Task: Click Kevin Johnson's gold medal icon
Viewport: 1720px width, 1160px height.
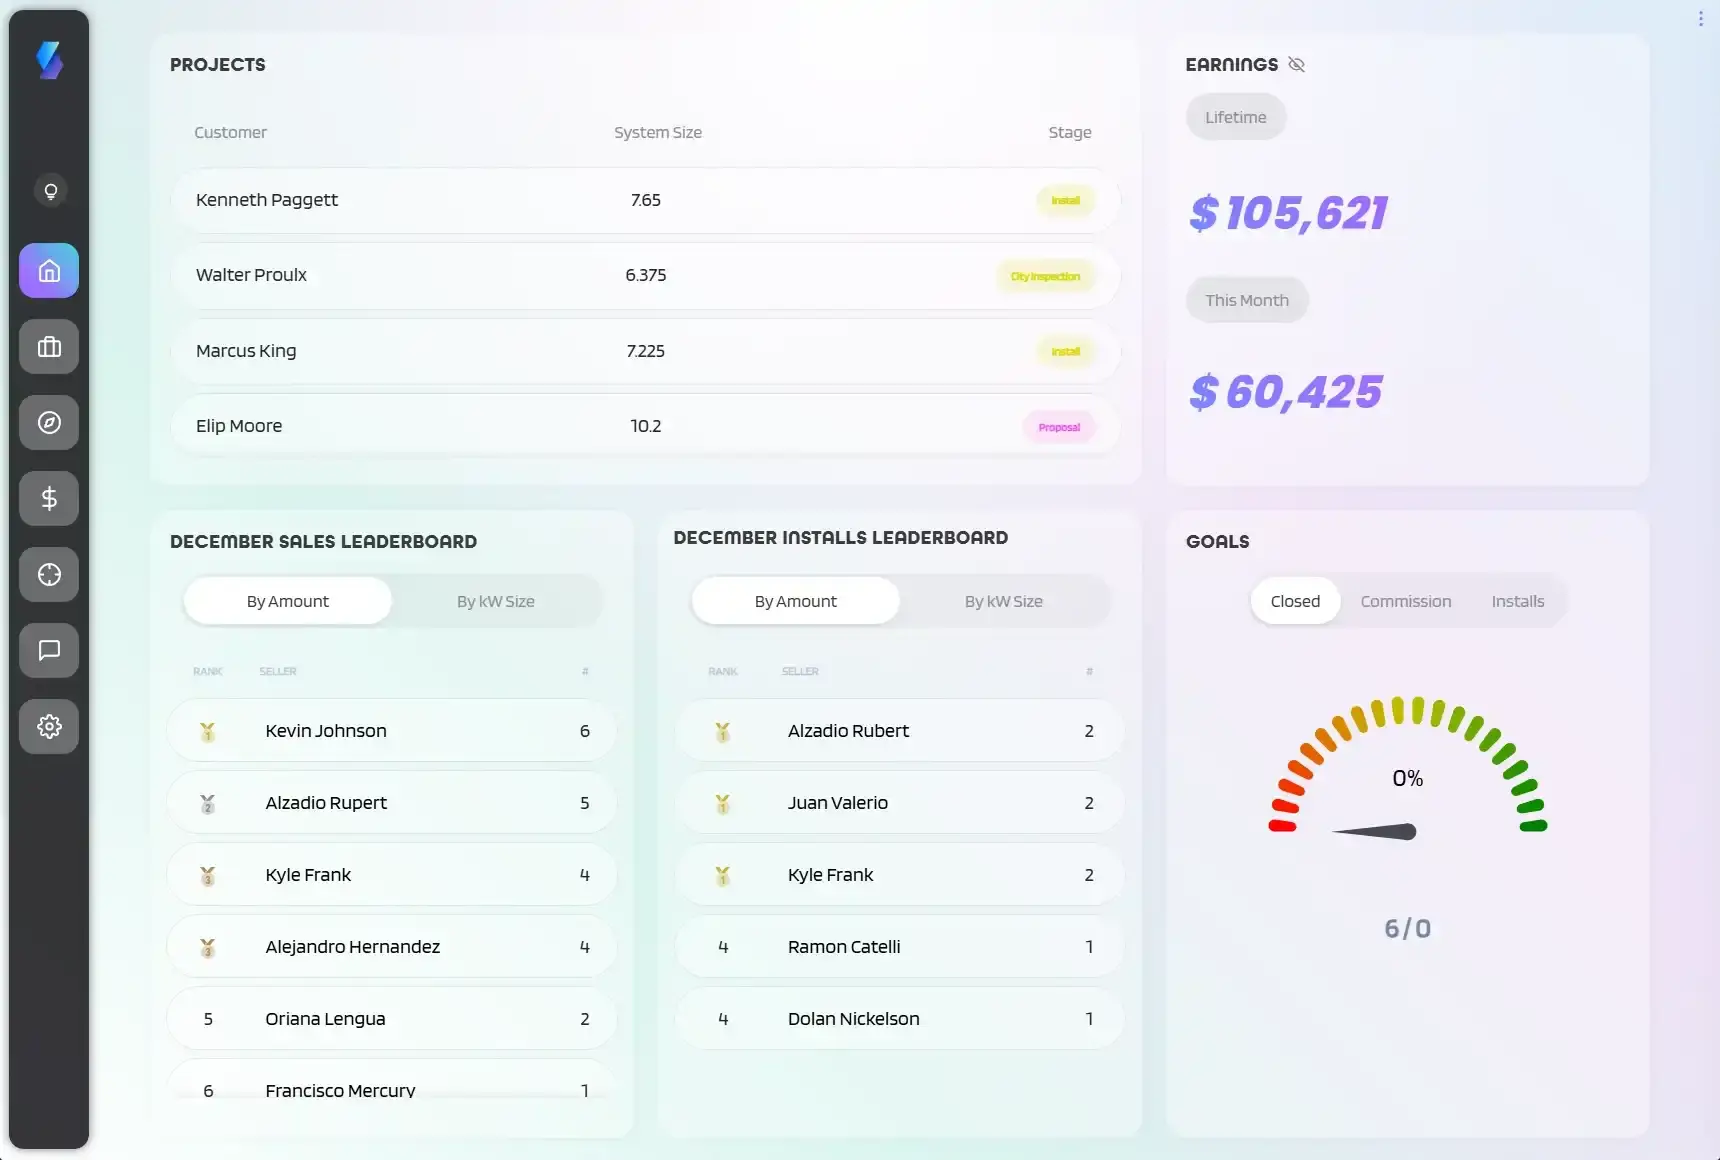Action: tap(208, 732)
